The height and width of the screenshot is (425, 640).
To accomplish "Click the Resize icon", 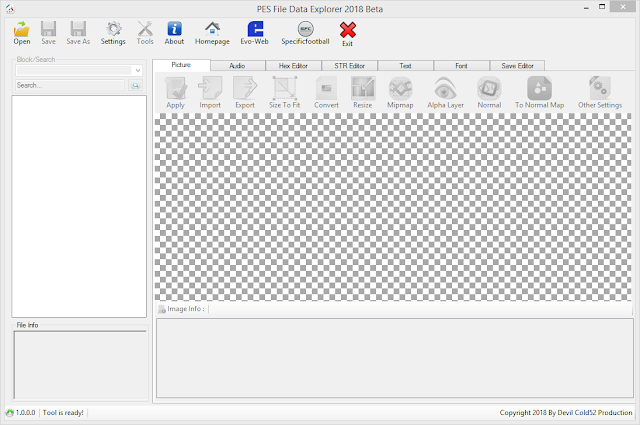I will point(363,88).
